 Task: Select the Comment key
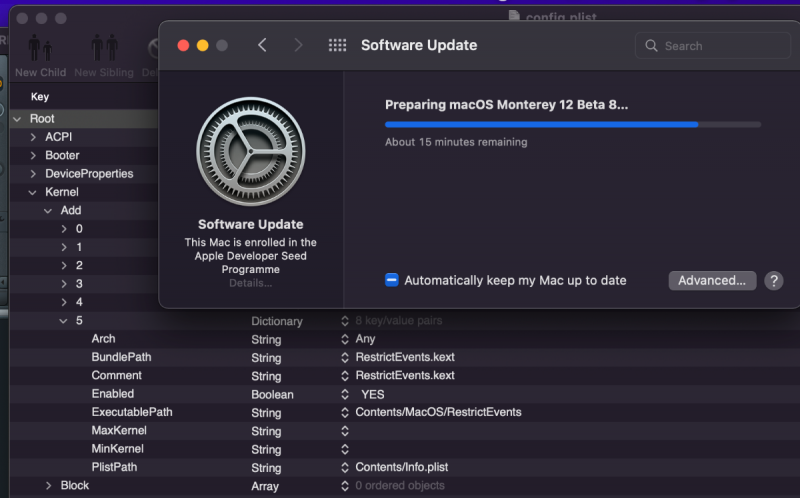117,376
